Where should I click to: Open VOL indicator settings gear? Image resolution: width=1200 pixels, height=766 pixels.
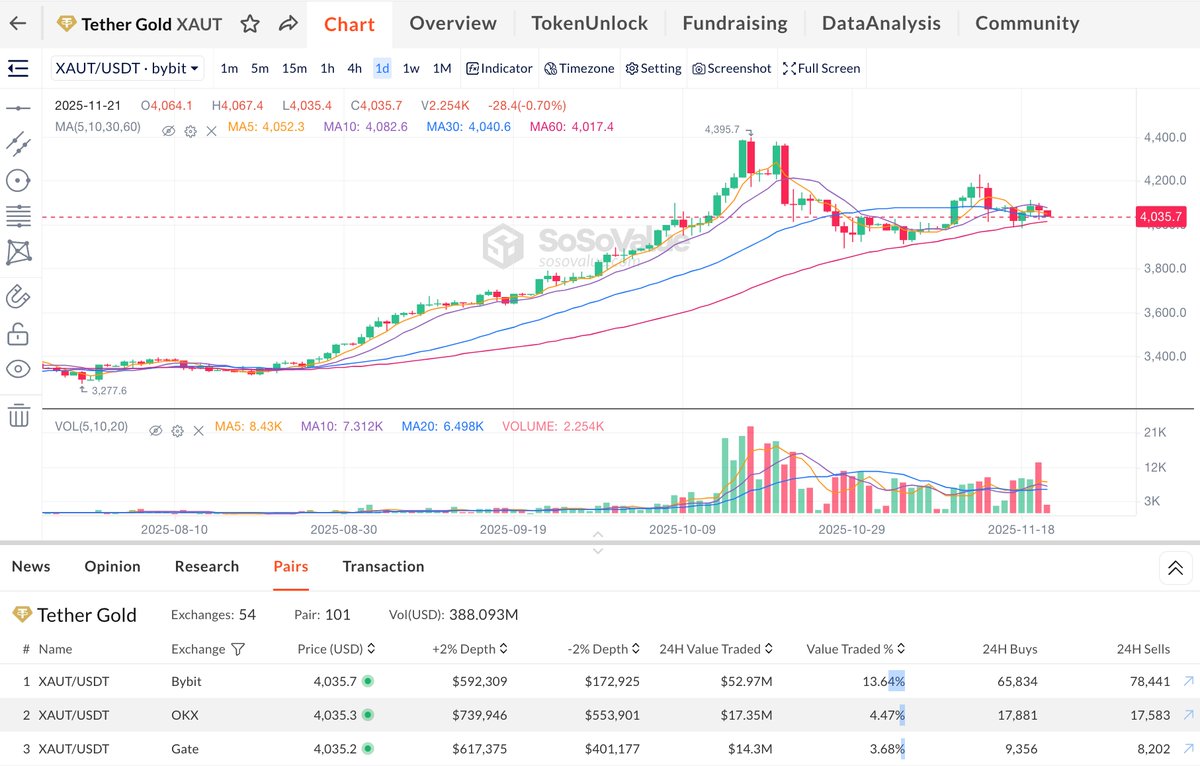click(177, 430)
